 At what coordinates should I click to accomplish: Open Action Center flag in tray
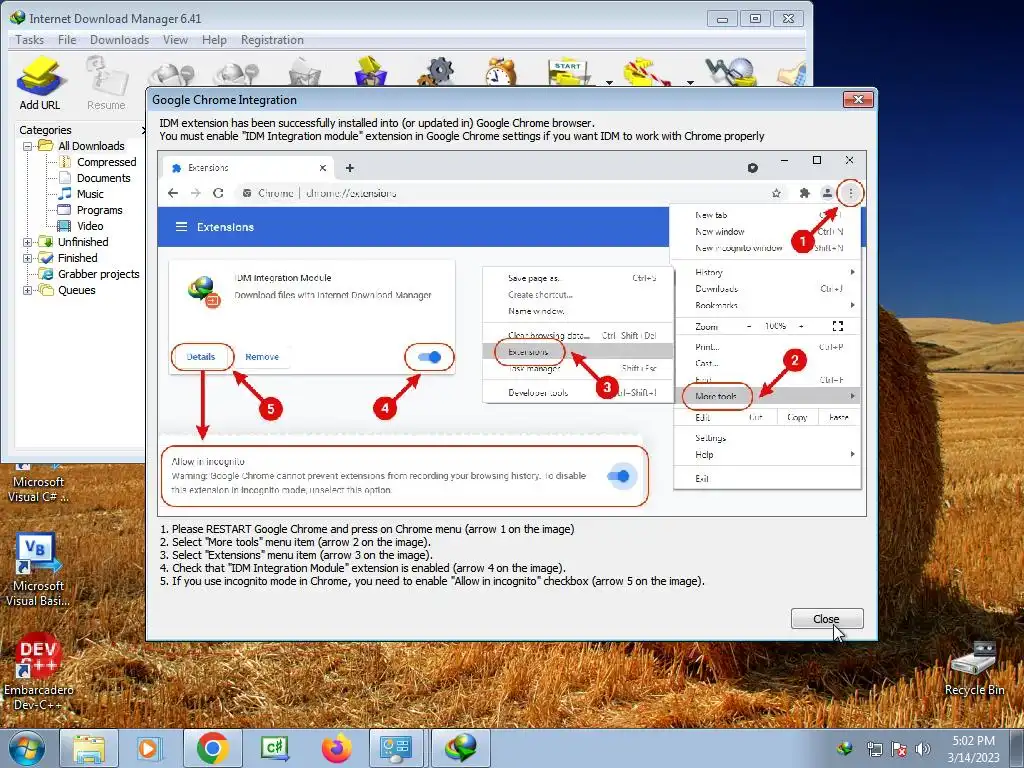click(899, 749)
